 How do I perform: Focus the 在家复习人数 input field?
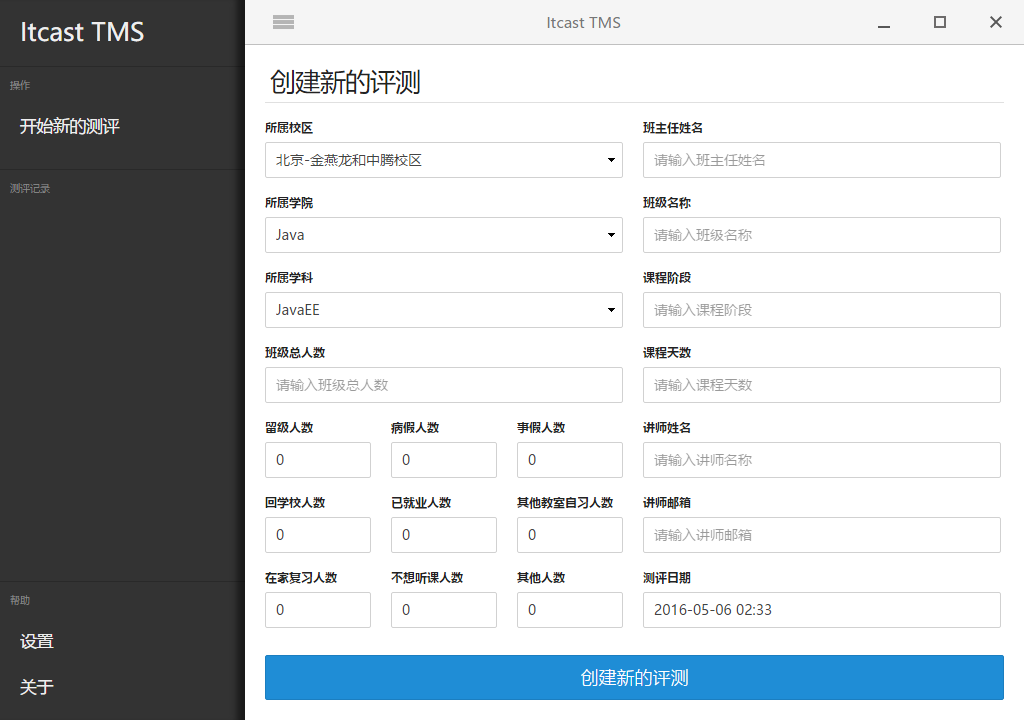(x=317, y=610)
